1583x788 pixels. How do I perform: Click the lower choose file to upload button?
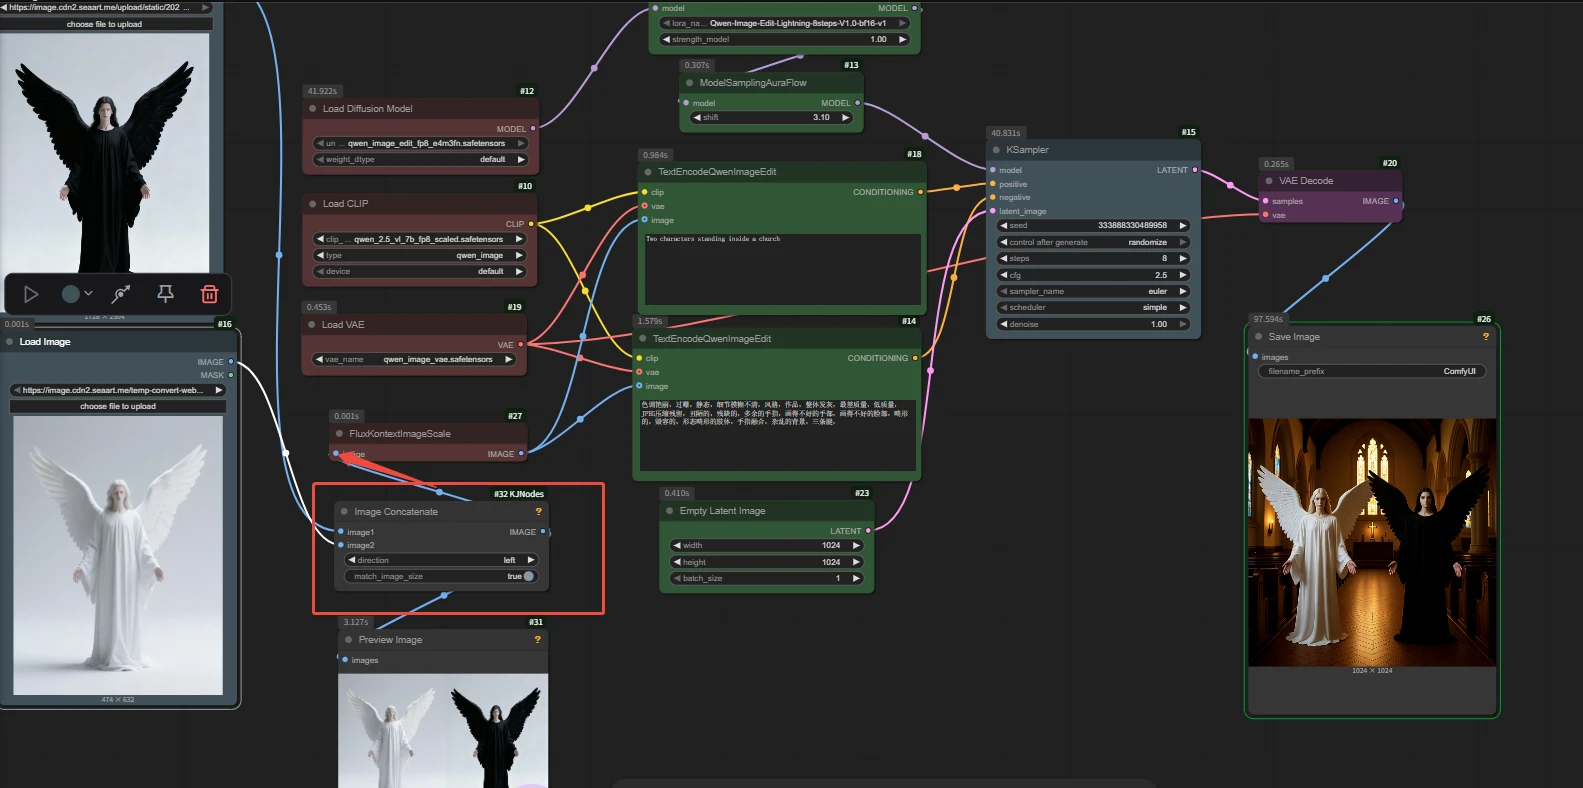pos(118,406)
